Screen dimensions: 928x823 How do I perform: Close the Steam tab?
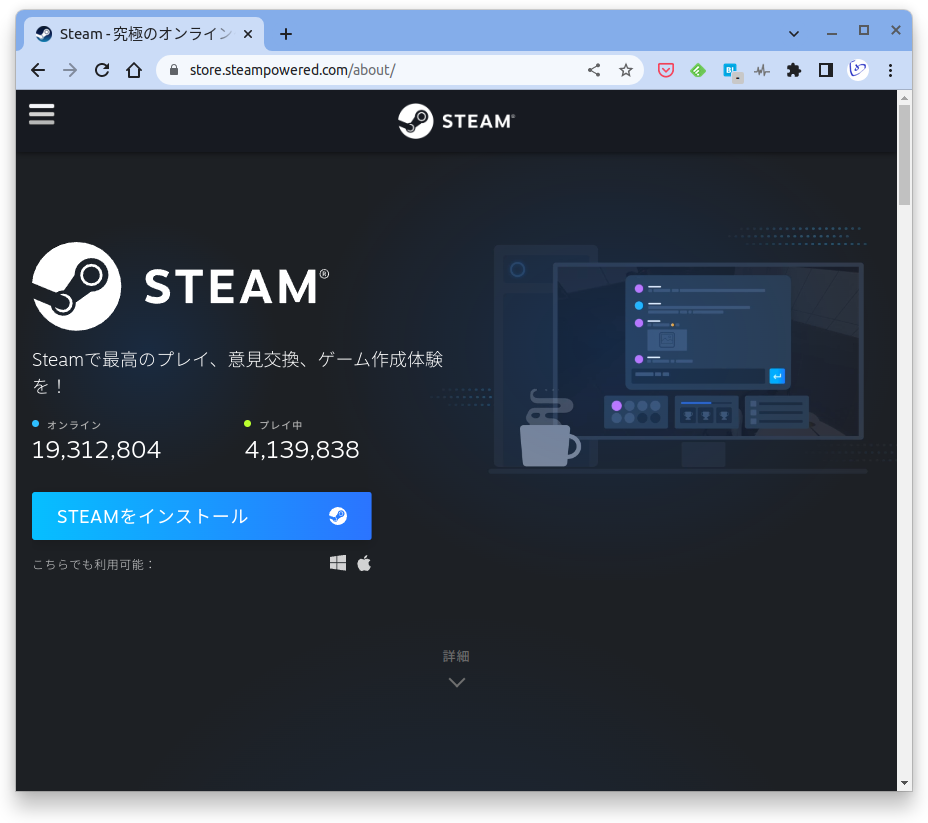coord(248,34)
